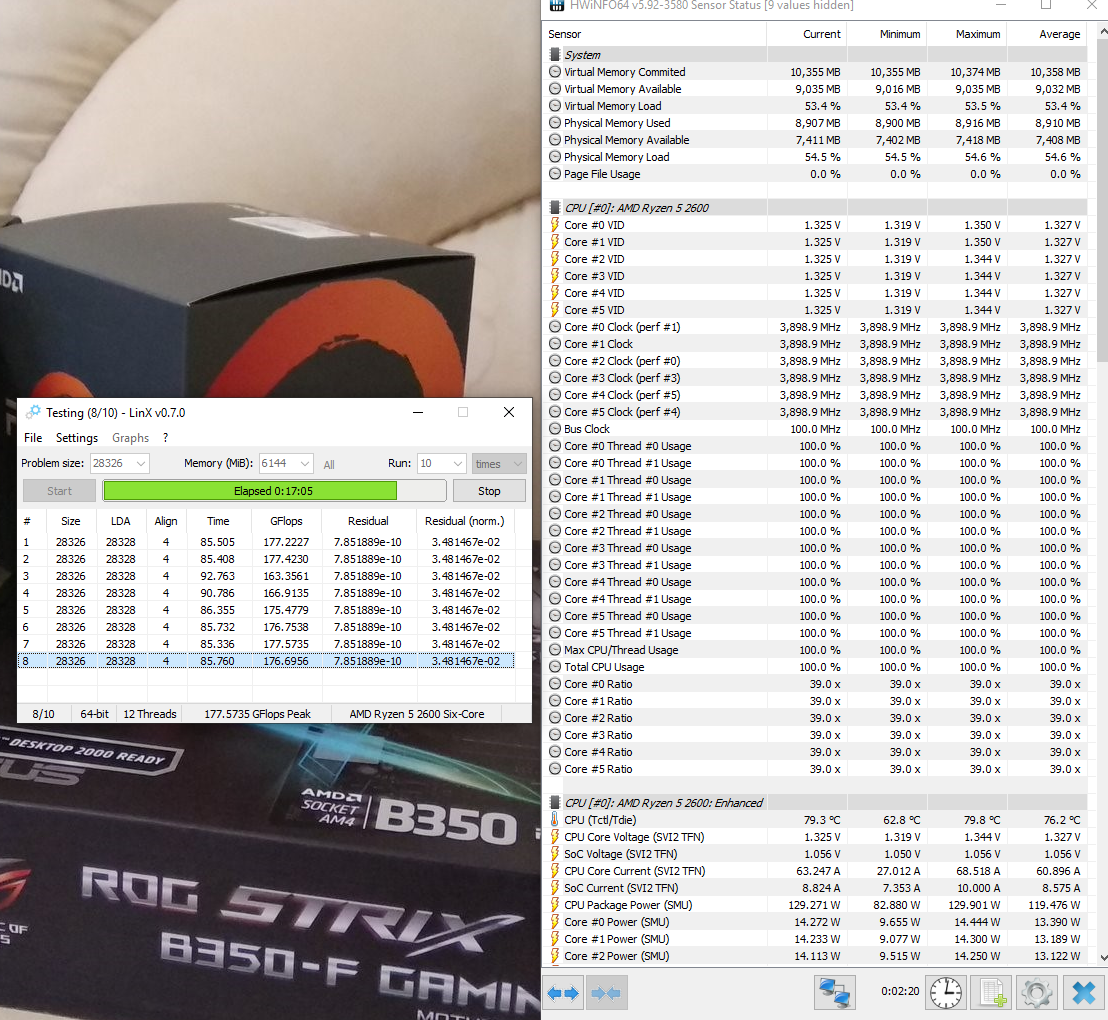The image size is (1108, 1020).
Task: Click the 0:02:20 elapsed timer in HWiNFO
Action: (x=900, y=991)
